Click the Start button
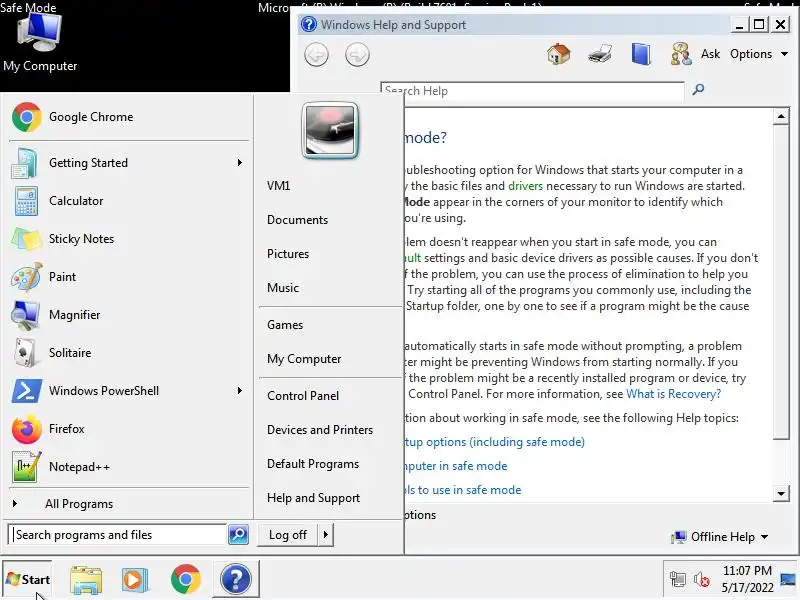Screen dimensions: 800x600 click(x=28, y=580)
